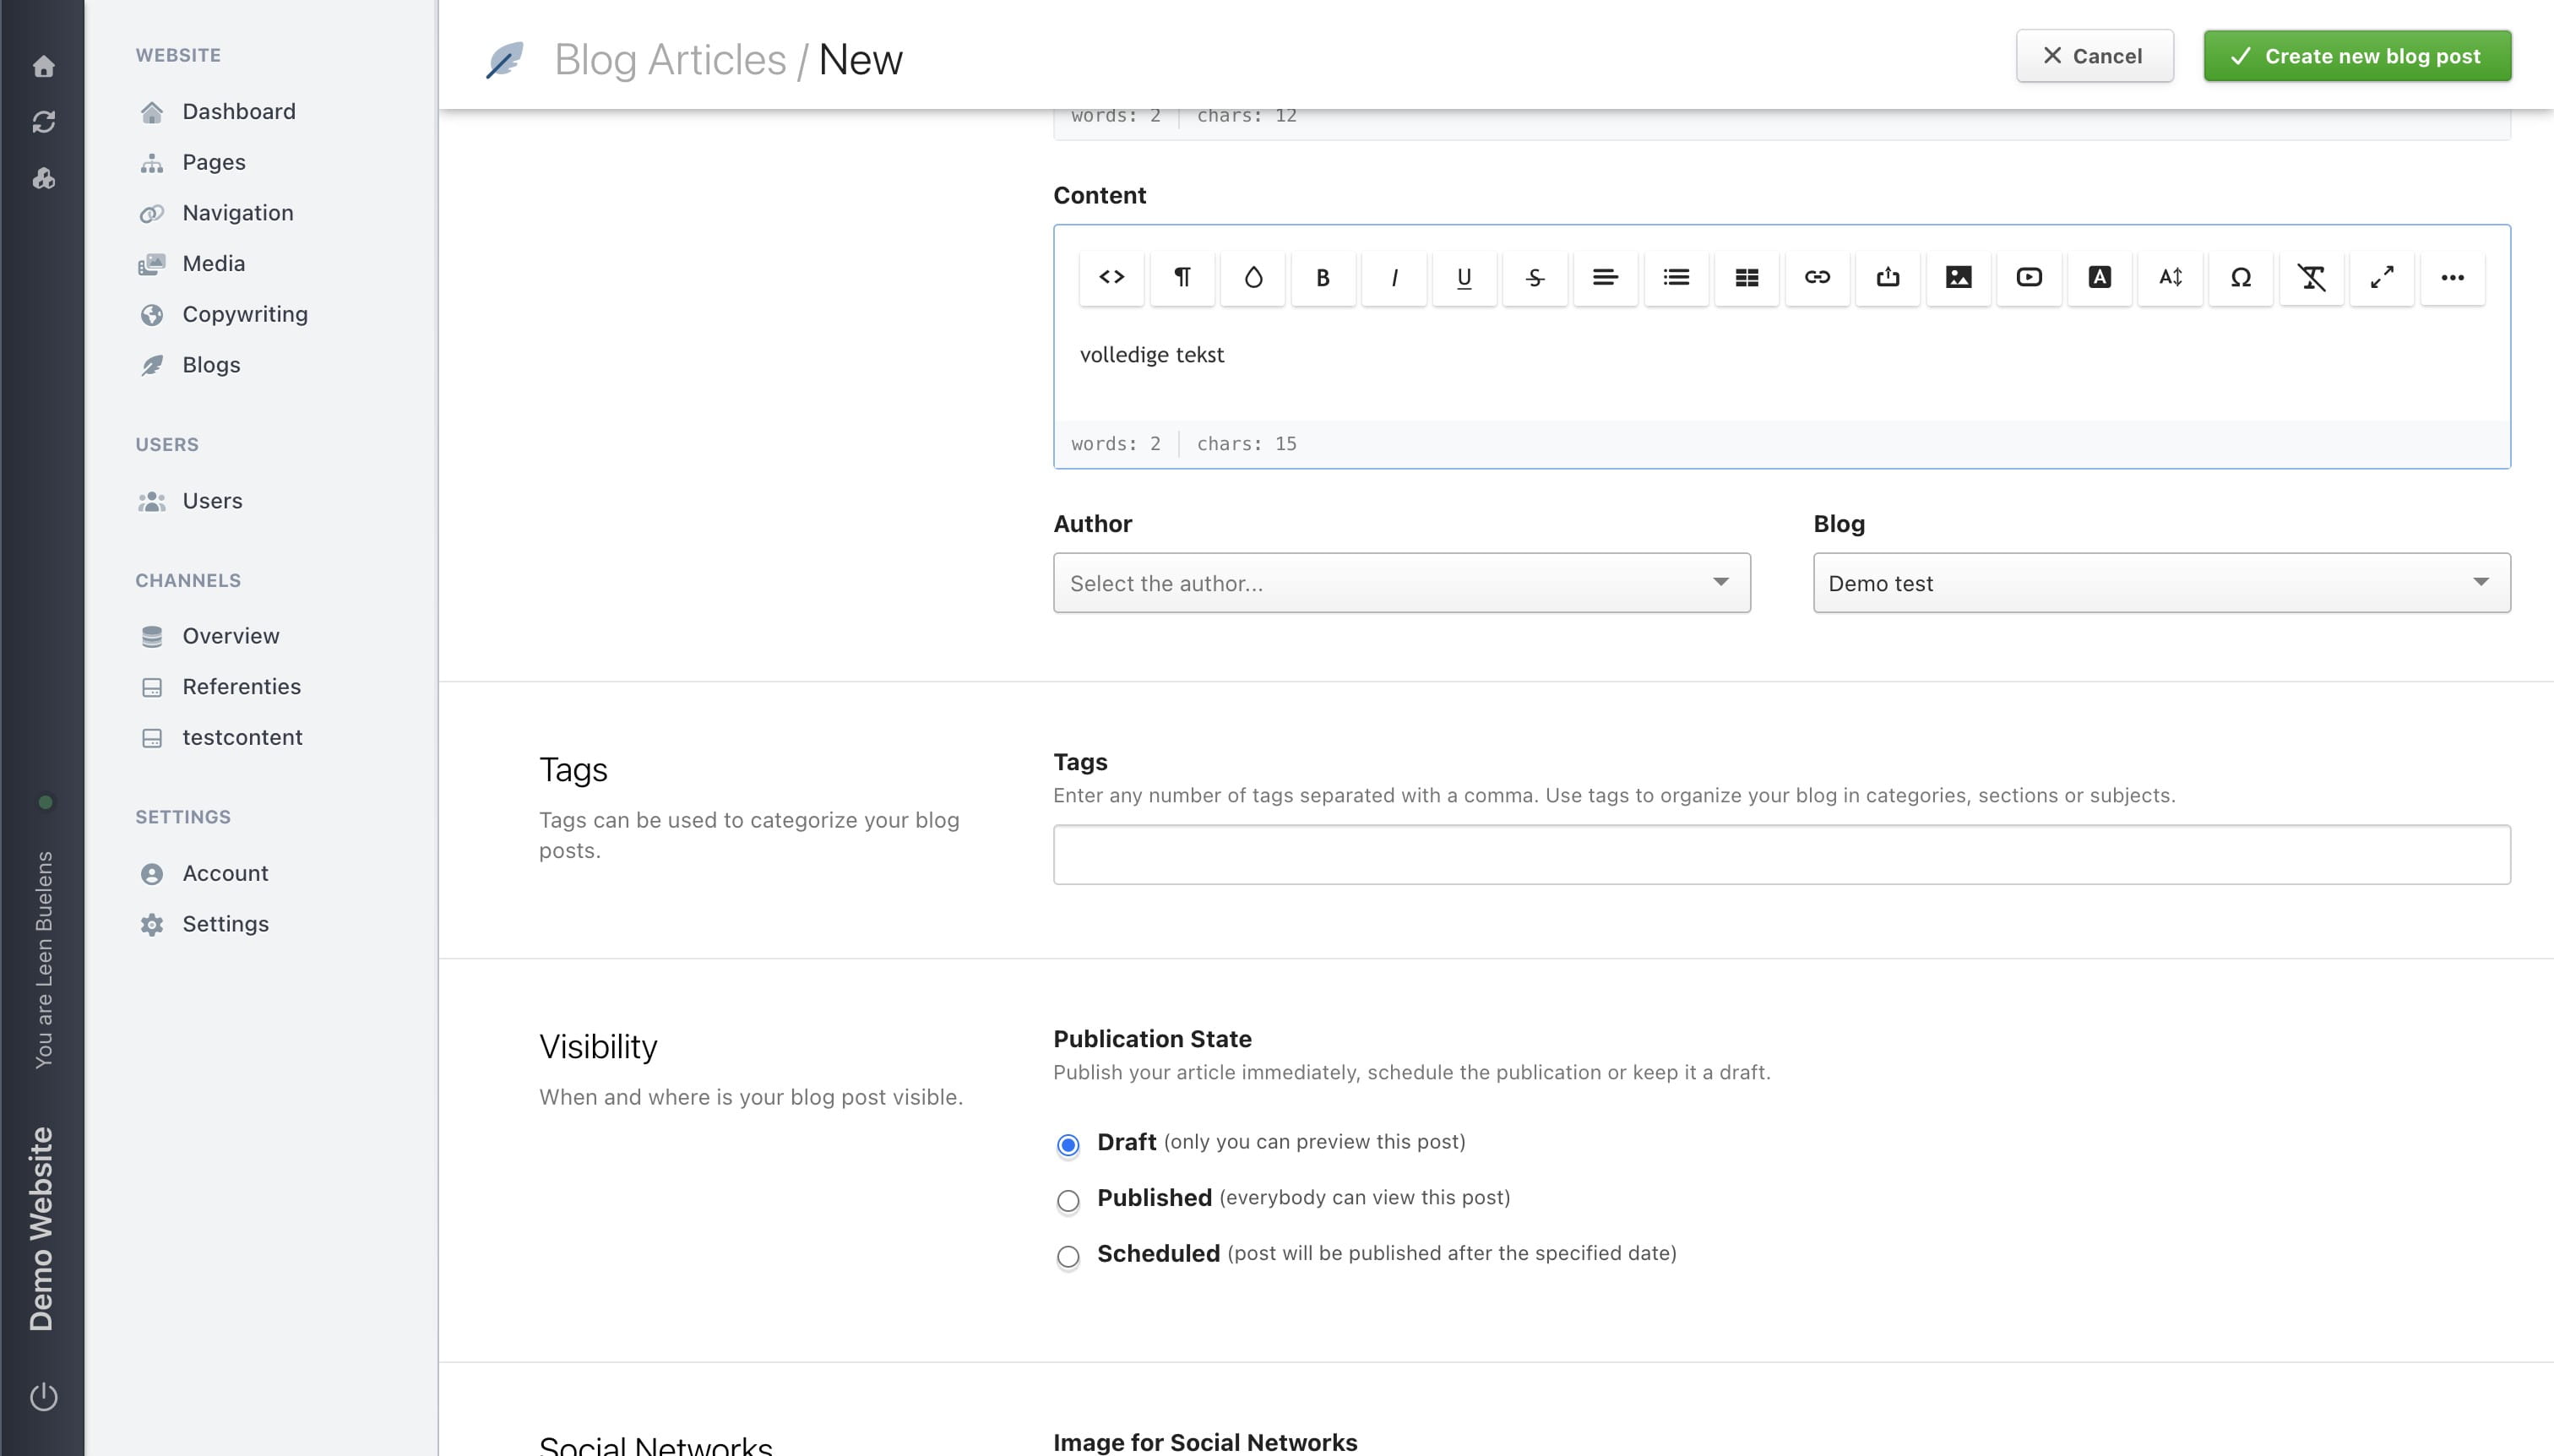Select the Draft publication state
This screenshot has height=1456, width=2554.
click(x=1067, y=1144)
